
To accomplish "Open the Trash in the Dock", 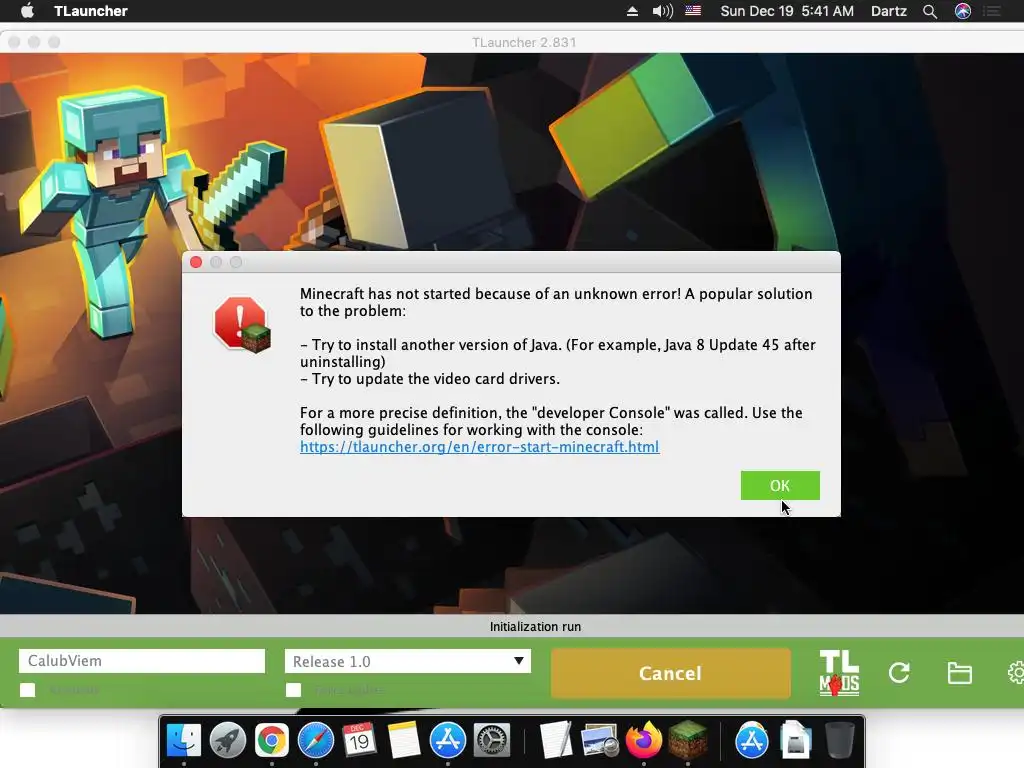I will (840, 740).
